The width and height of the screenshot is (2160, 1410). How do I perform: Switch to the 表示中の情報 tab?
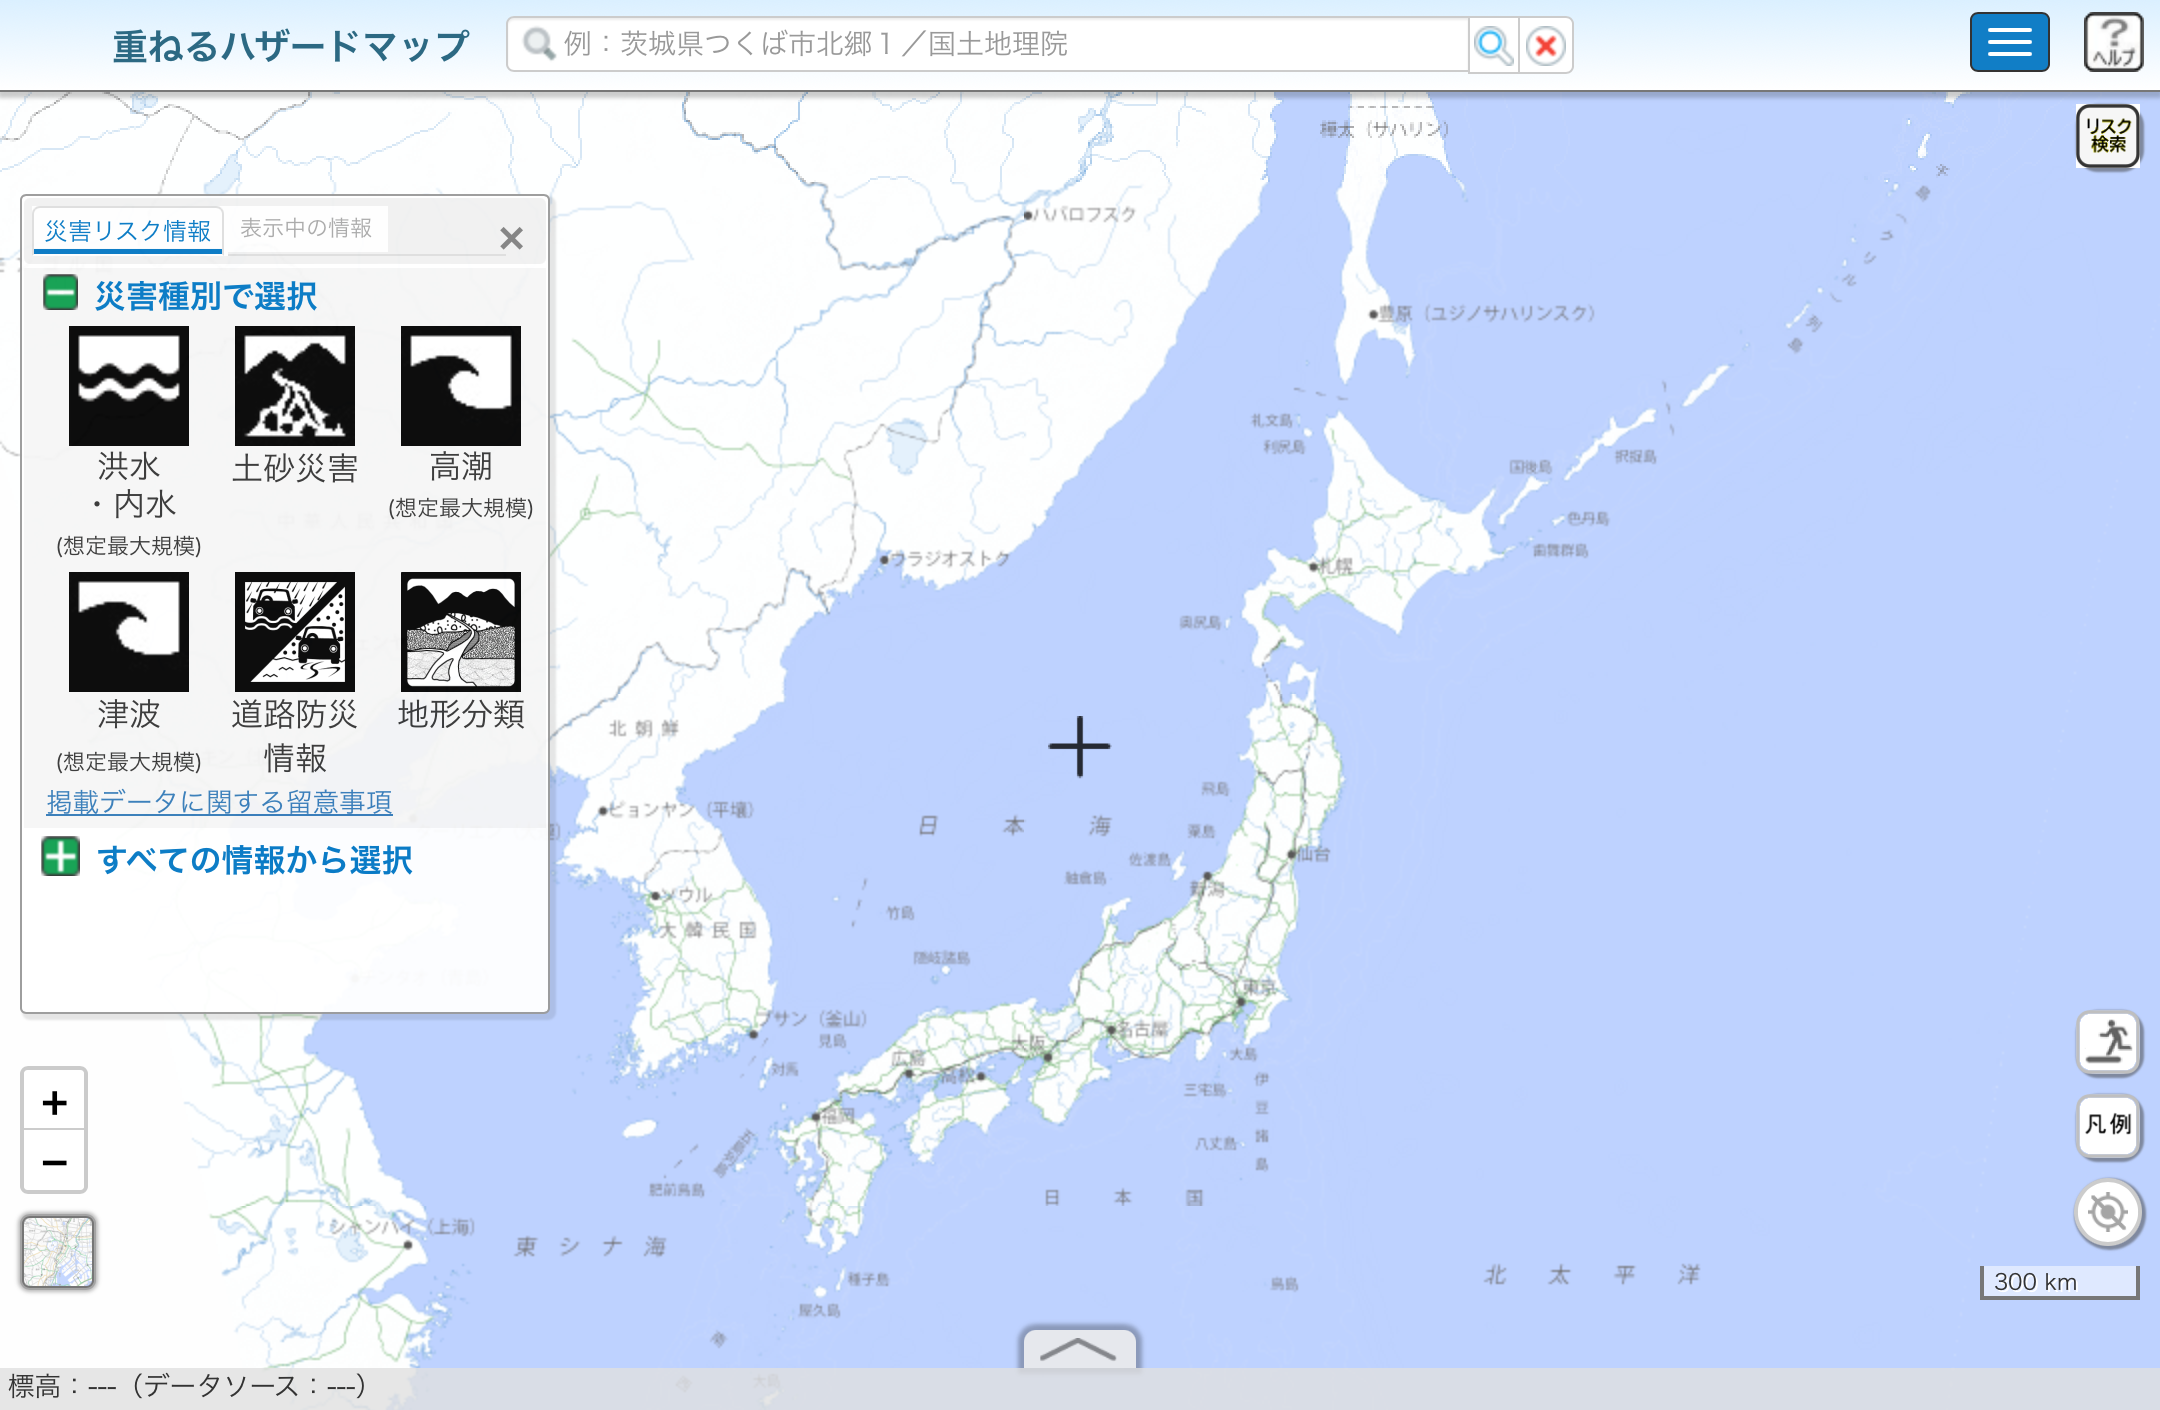pyautogui.click(x=306, y=228)
